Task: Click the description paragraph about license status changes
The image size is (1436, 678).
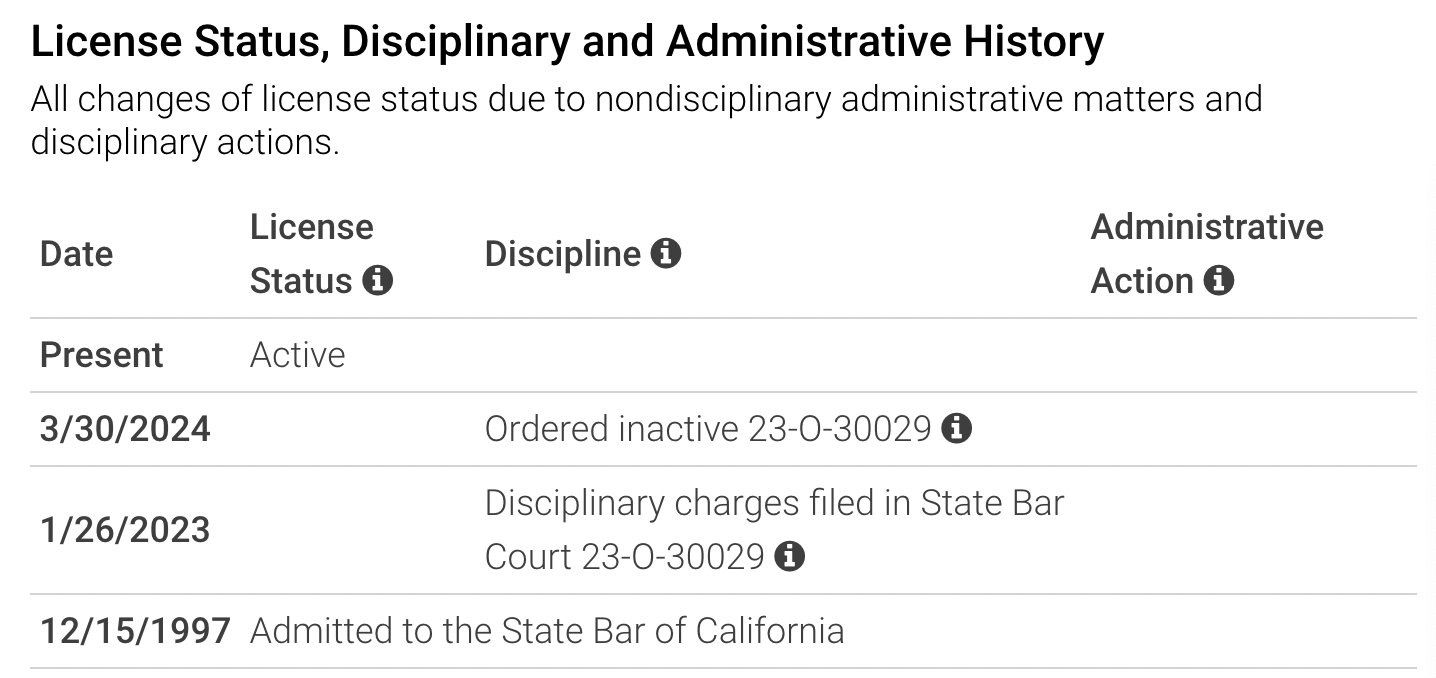Action: click(x=647, y=120)
